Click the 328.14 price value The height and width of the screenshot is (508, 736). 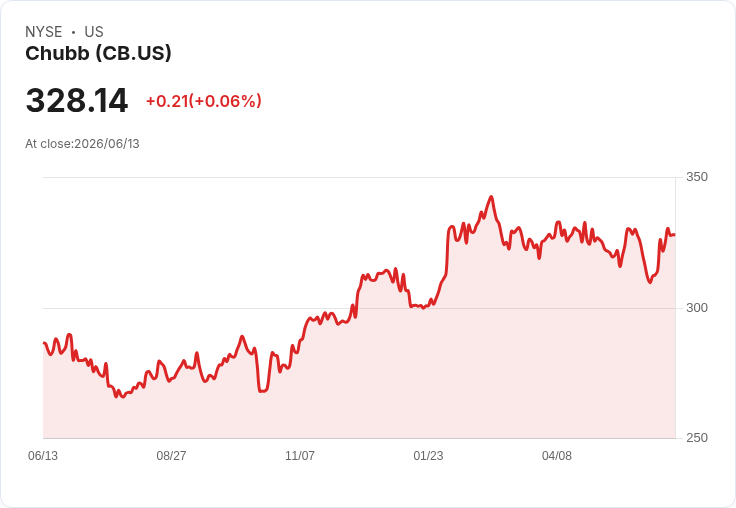pyautogui.click(x=77, y=100)
